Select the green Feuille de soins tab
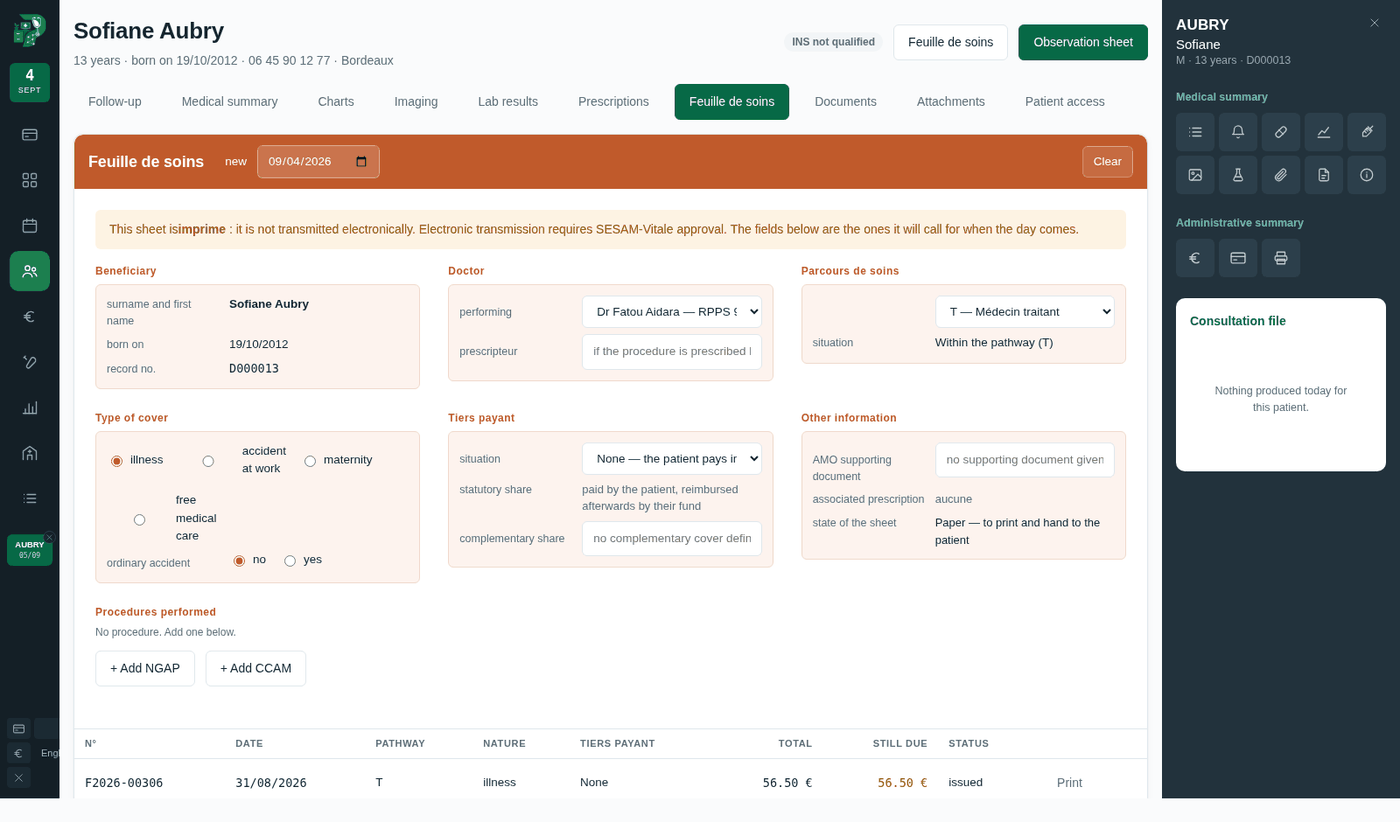The height and width of the screenshot is (822, 1400). [732, 102]
